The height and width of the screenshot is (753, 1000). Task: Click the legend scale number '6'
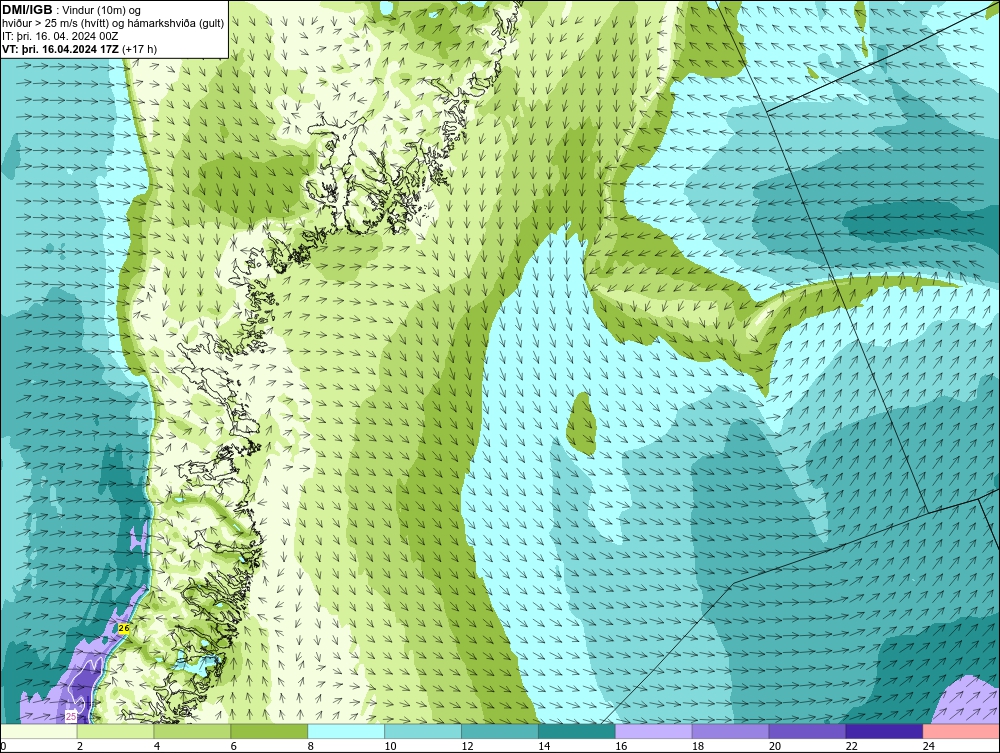[233, 746]
